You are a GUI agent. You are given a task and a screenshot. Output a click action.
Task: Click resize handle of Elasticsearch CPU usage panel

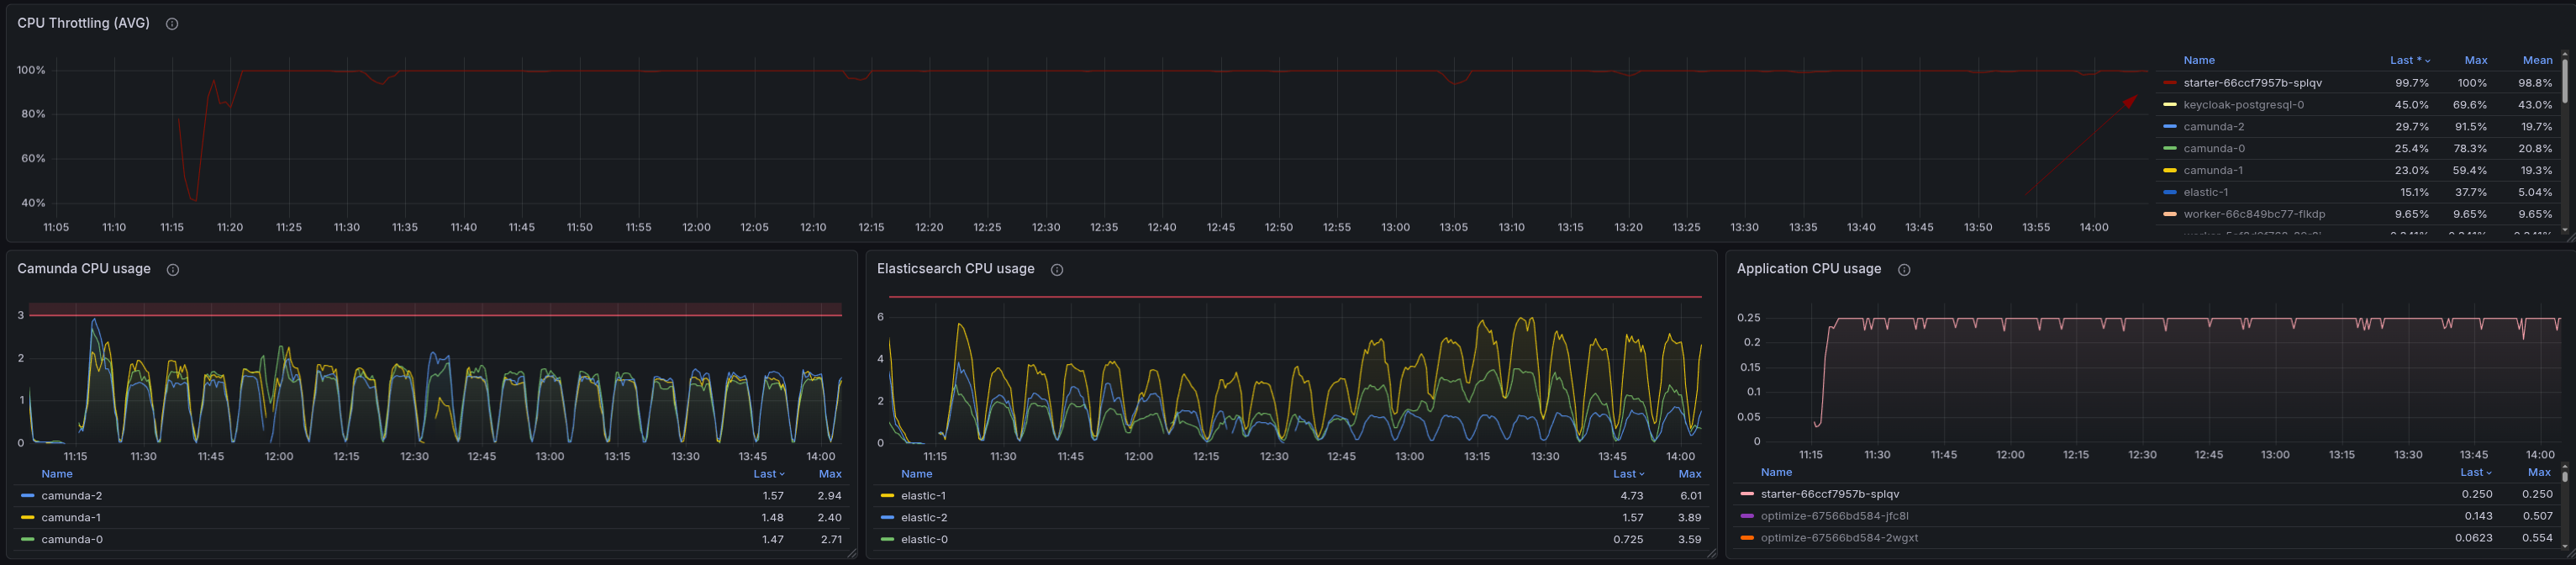click(x=1711, y=553)
